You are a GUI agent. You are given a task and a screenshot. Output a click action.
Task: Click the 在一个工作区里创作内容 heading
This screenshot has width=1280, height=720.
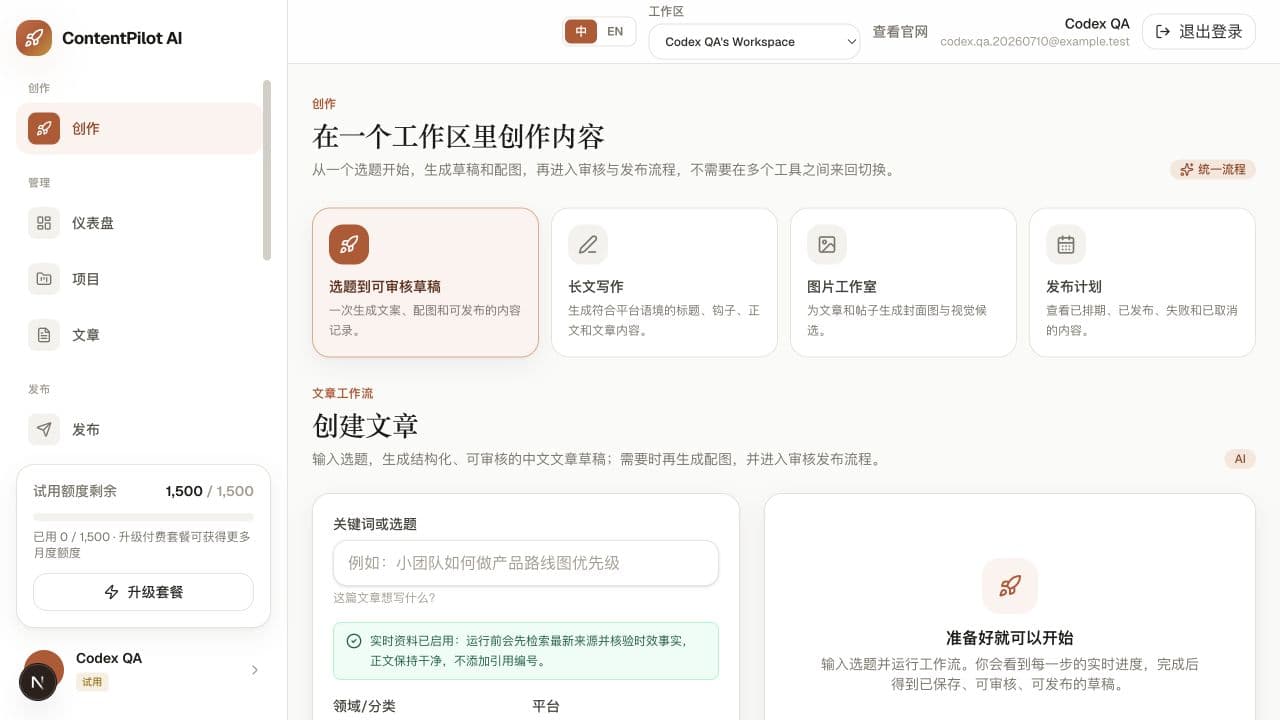pos(458,136)
